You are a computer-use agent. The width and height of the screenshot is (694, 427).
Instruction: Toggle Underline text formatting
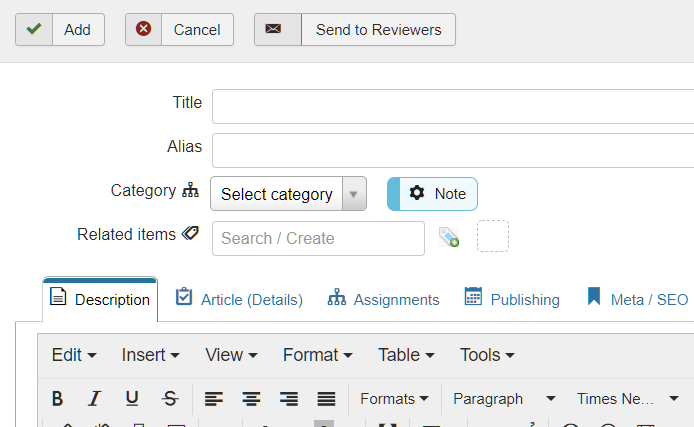[132, 399]
